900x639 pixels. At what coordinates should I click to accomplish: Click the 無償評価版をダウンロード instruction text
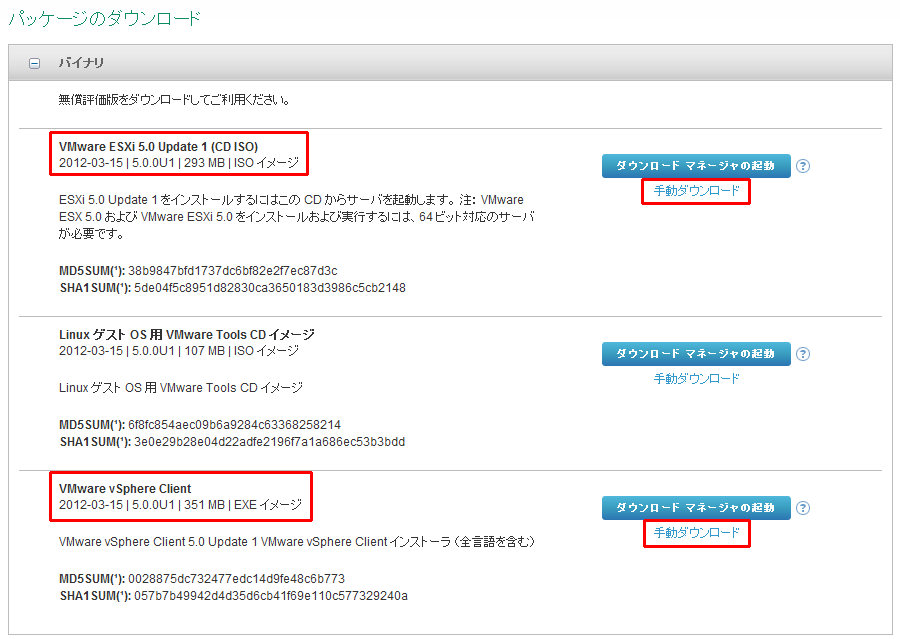click(x=174, y=100)
